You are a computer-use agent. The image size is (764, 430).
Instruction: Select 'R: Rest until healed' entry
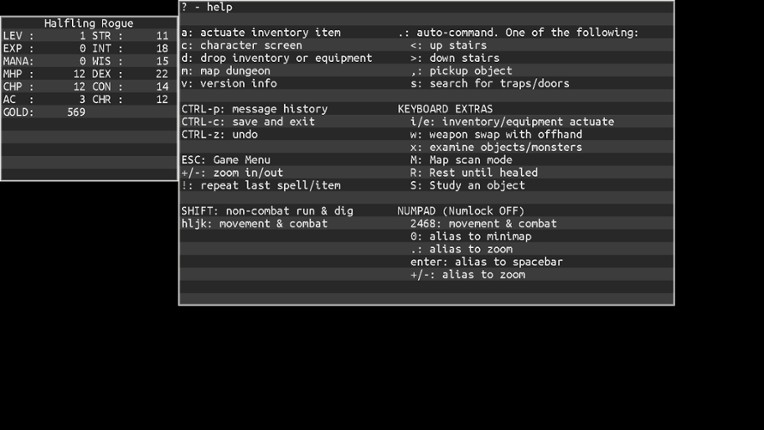pyautogui.click(x=474, y=173)
